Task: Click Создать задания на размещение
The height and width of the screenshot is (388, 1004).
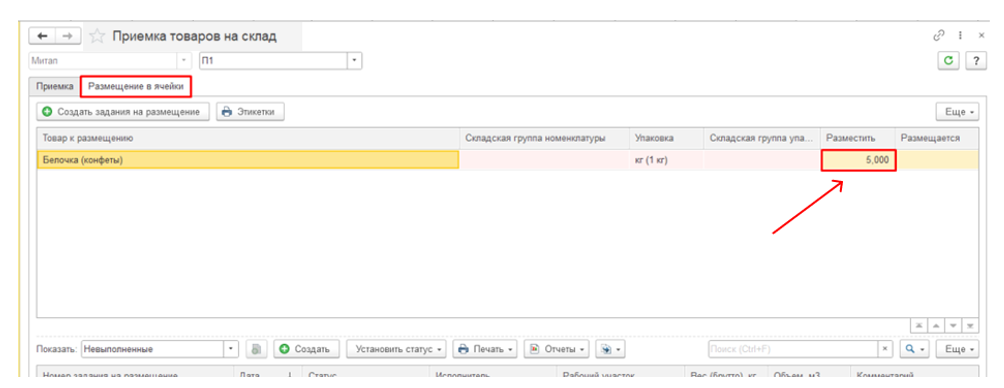Action: 123,111
